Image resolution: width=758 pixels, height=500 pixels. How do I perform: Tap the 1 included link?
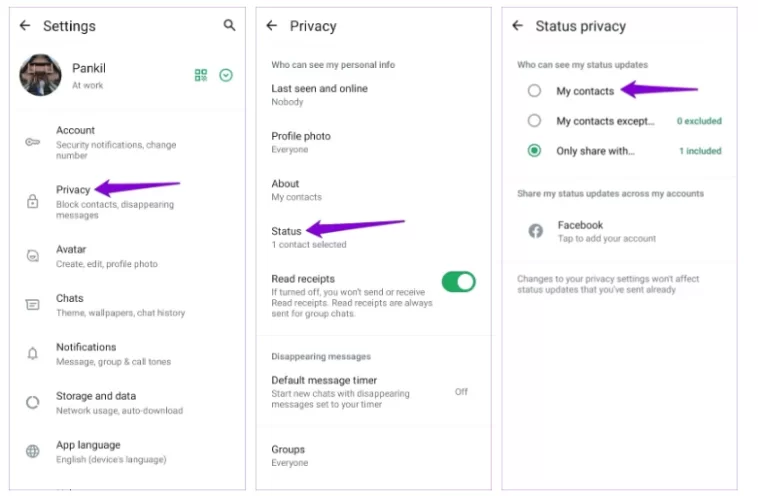tap(700, 151)
